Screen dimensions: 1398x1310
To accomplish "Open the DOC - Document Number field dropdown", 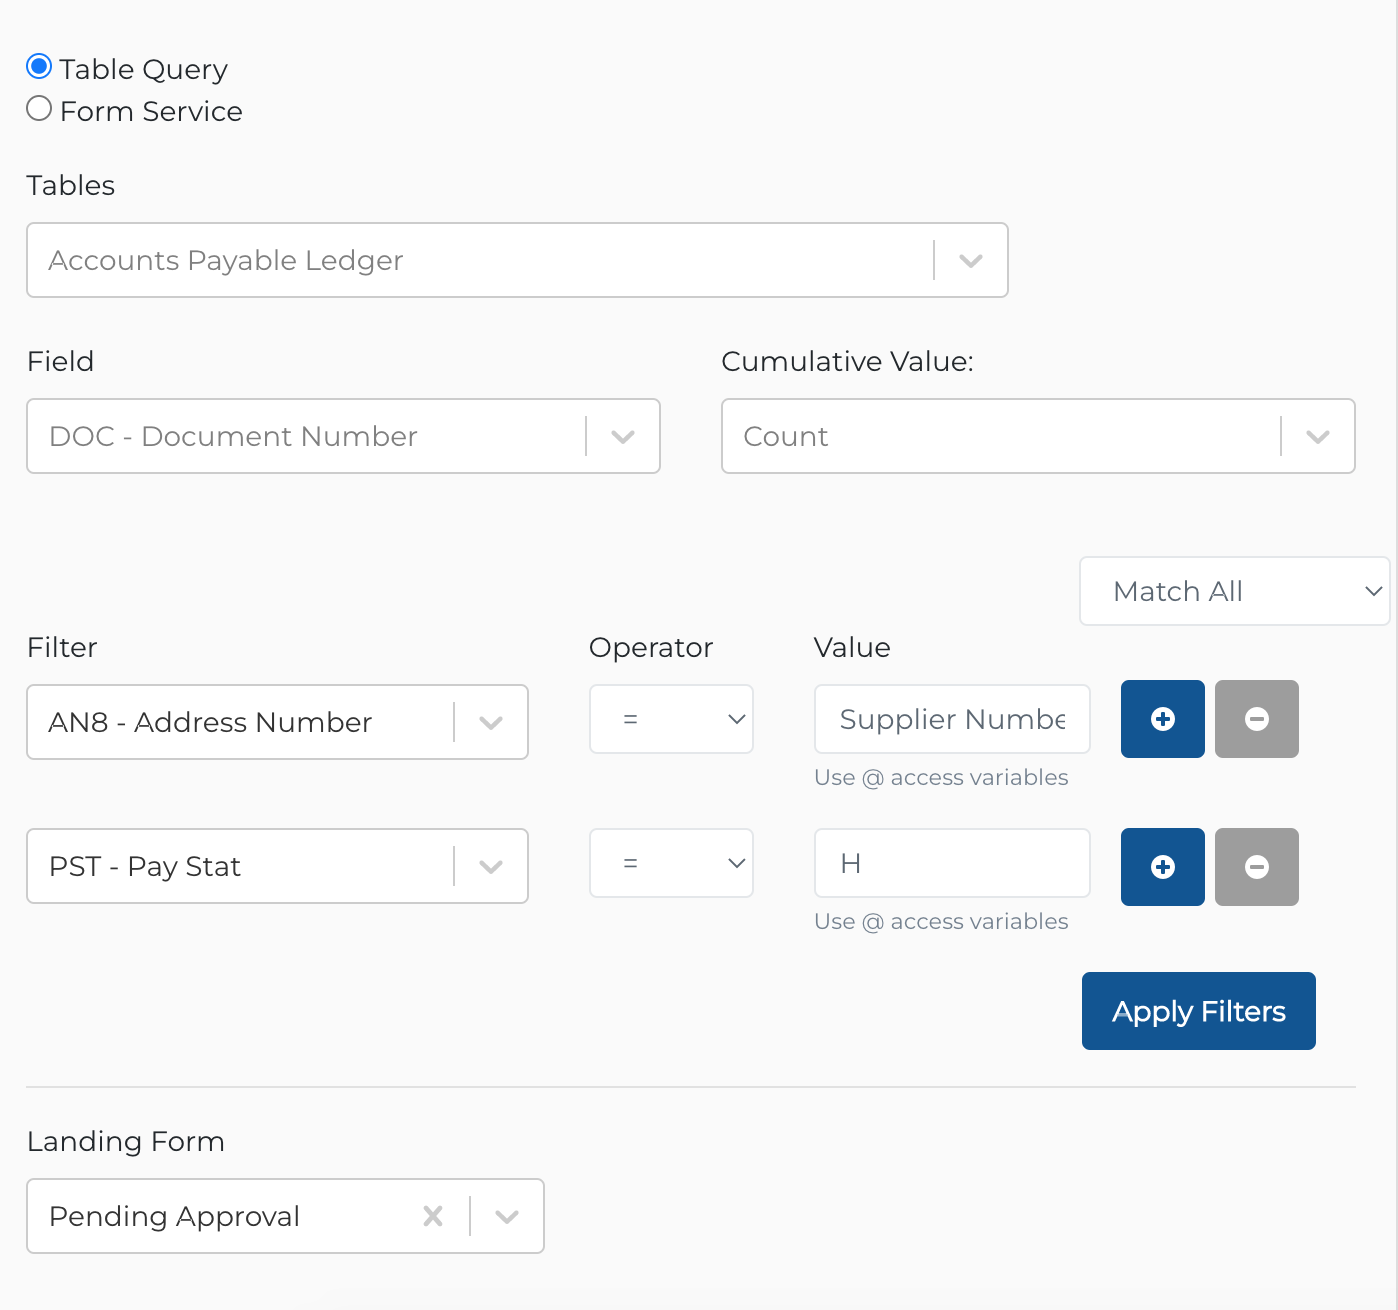I will (x=343, y=436).
